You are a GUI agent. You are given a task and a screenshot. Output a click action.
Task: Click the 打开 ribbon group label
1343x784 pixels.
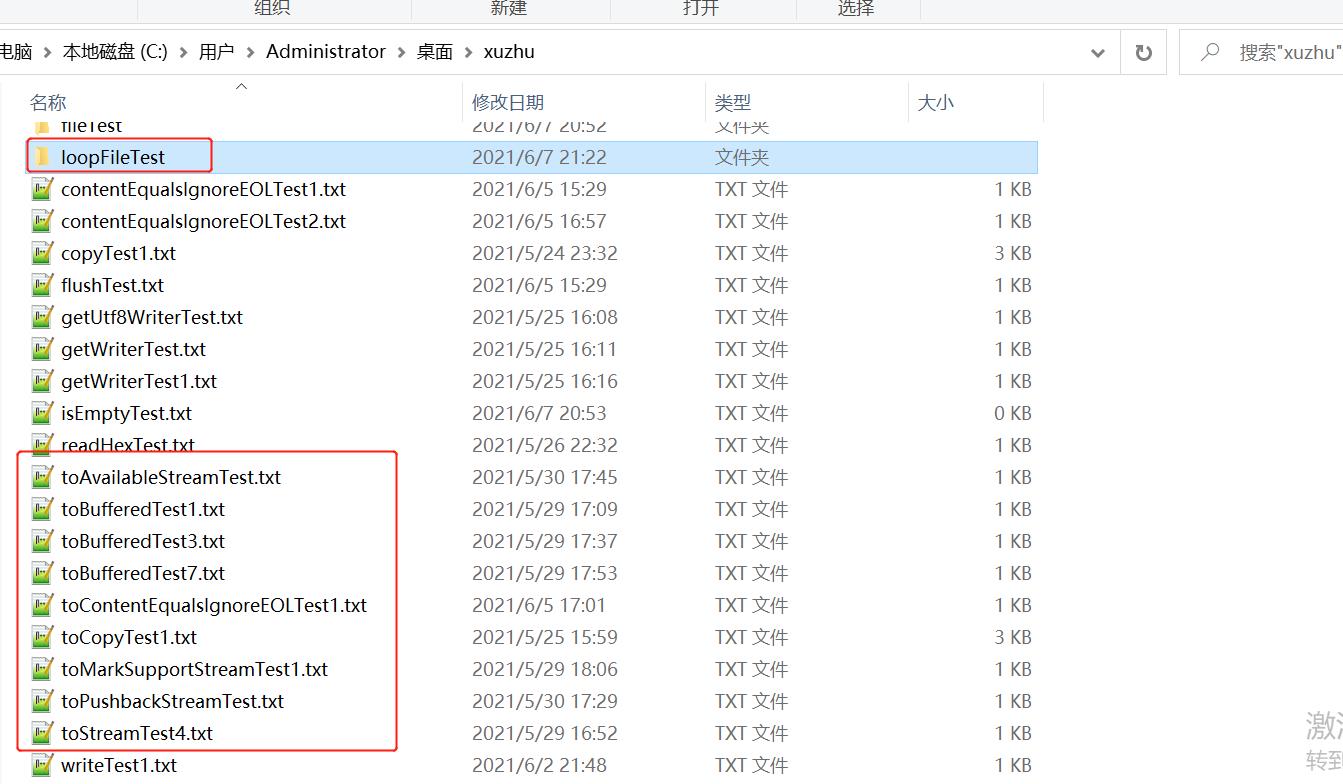(701, 8)
